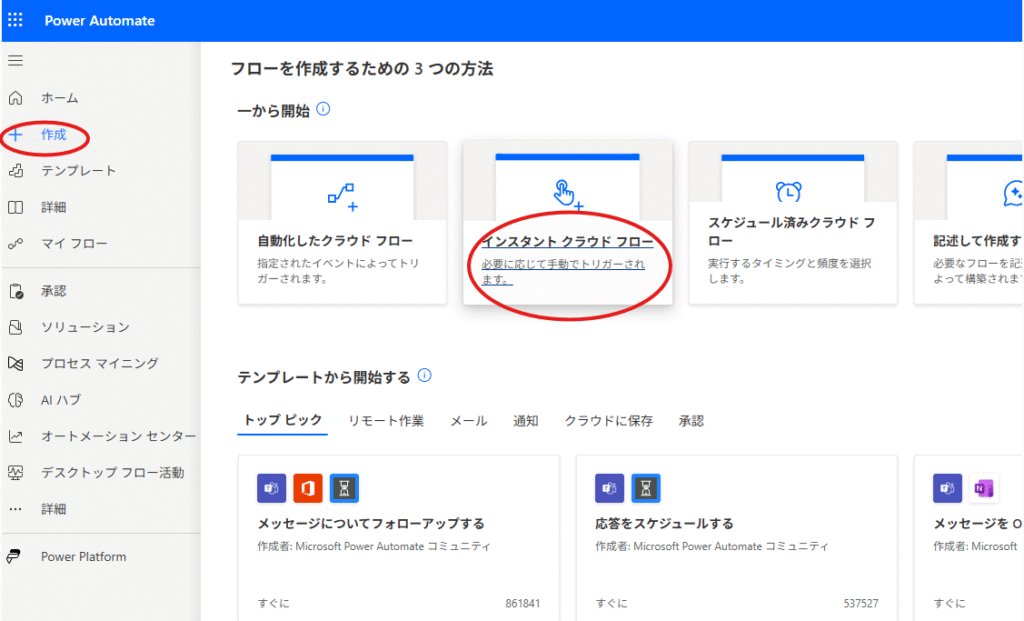The height and width of the screenshot is (621, 1024).
Task: Click the Teams icon on メッセージについてフォローアップする card
Action: point(272,488)
